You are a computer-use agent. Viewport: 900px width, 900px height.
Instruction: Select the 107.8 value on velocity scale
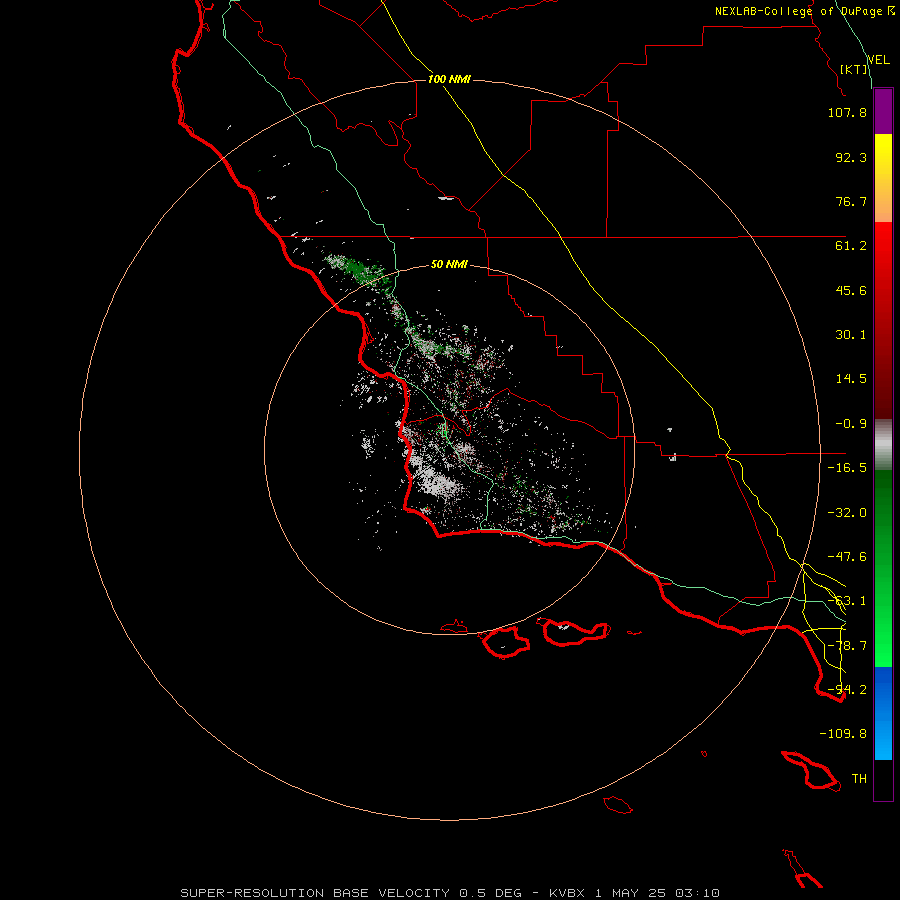click(847, 112)
